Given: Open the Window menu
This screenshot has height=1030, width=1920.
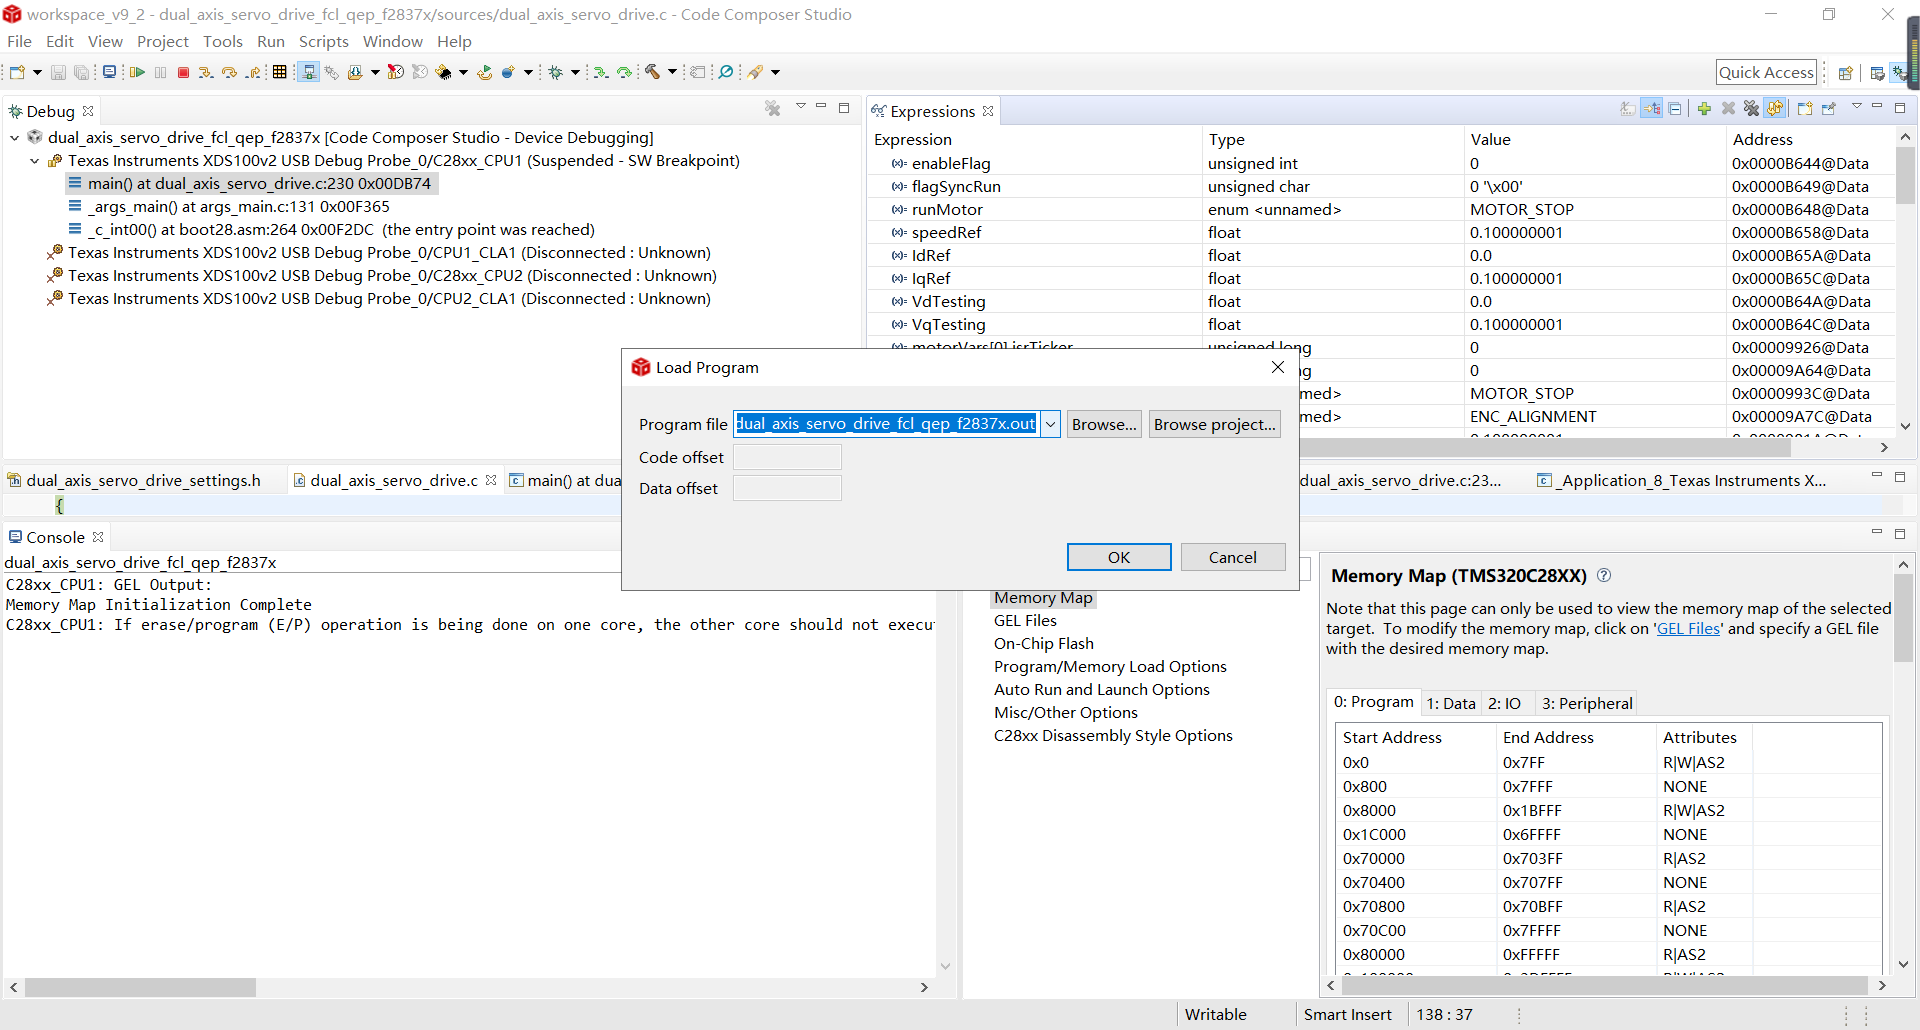Looking at the screenshot, I should click(393, 41).
